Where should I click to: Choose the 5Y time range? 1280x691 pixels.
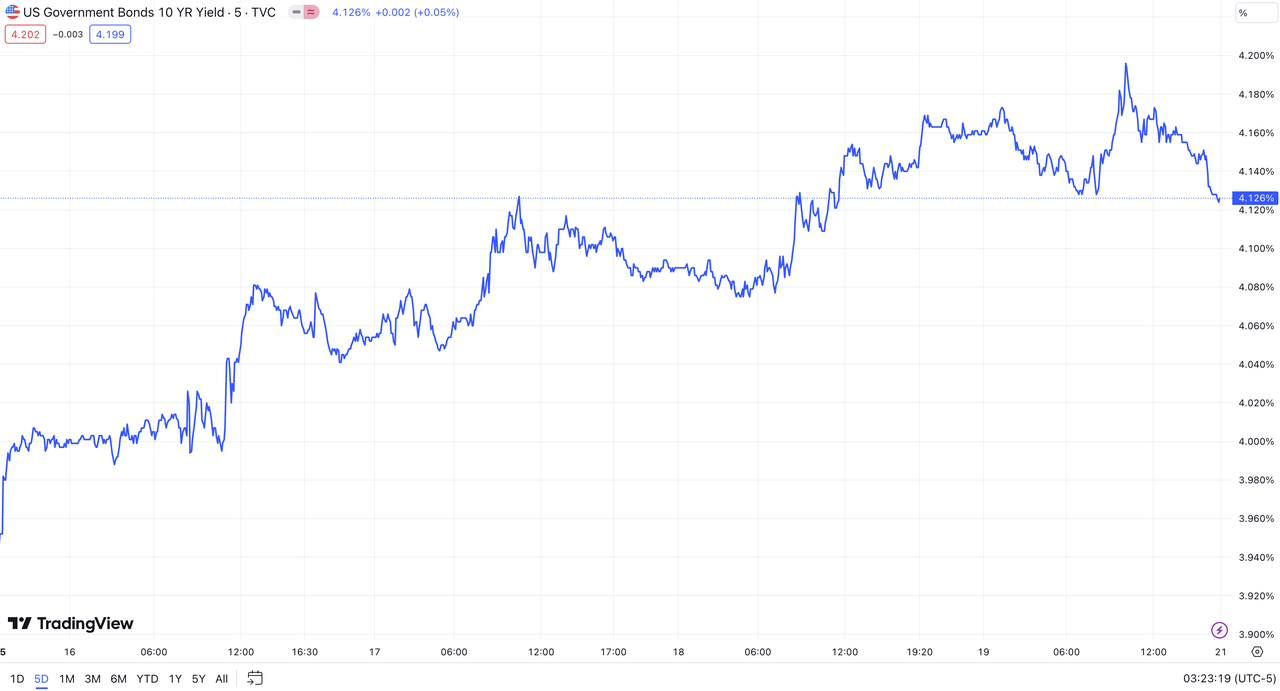pos(199,679)
